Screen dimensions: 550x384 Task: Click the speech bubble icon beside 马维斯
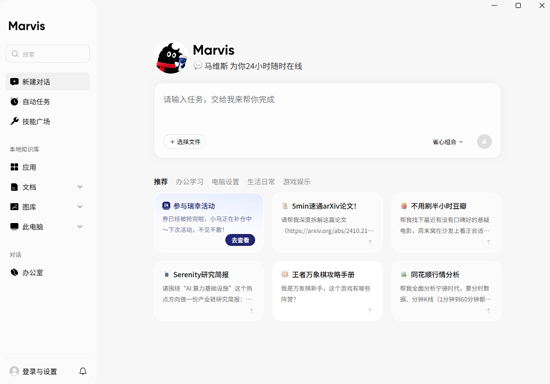click(x=198, y=66)
